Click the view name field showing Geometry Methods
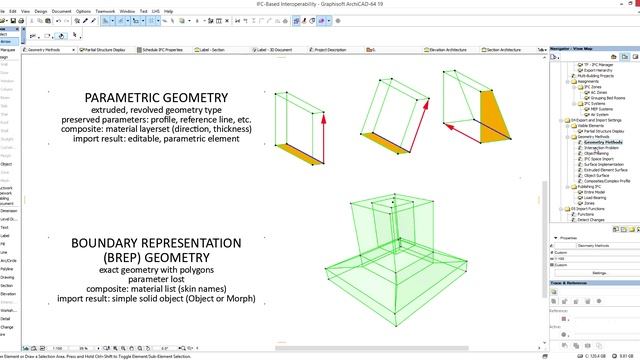This screenshot has width=640, height=360. pyautogui.click(x=608, y=246)
